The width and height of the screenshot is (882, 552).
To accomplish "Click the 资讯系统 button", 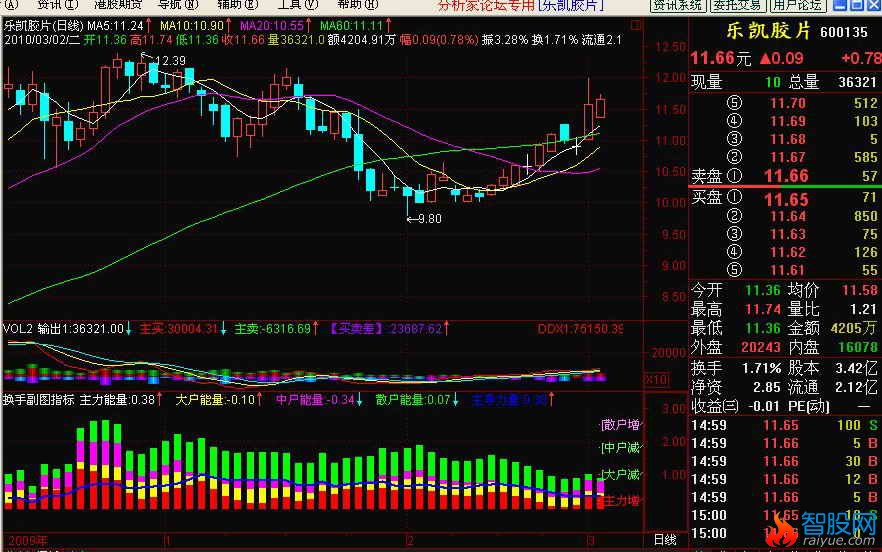I will tap(677, 5).
